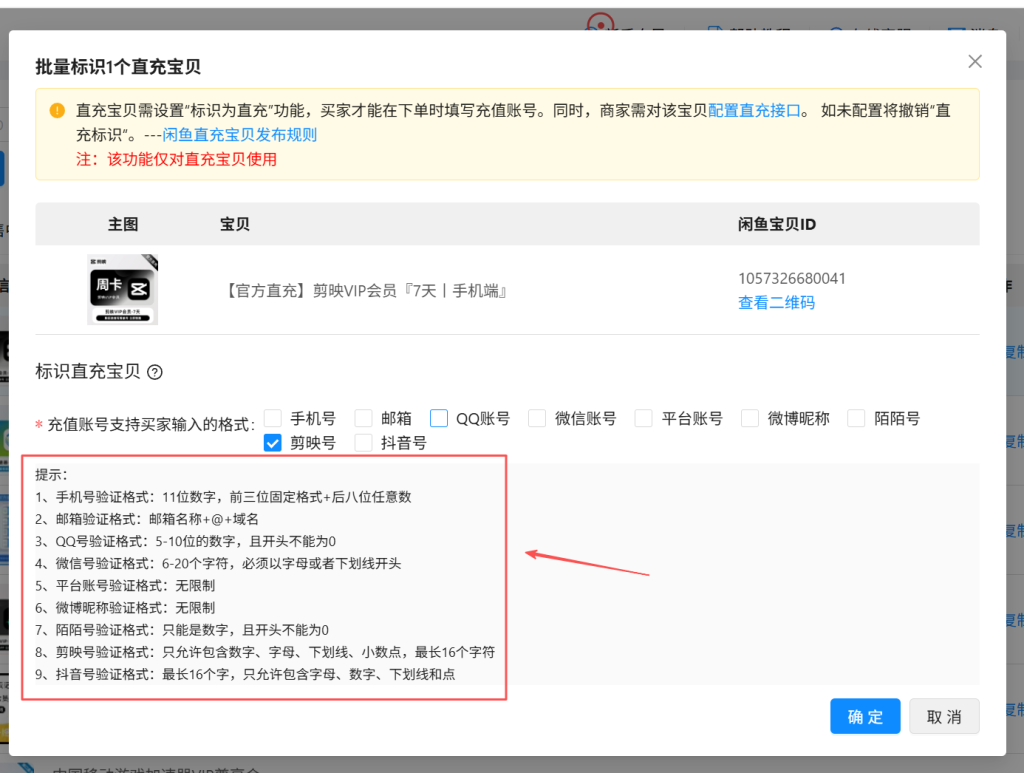The height and width of the screenshot is (773, 1024).
Task: Click tip line 3 about QQ号验证格式
Action: 185,541
